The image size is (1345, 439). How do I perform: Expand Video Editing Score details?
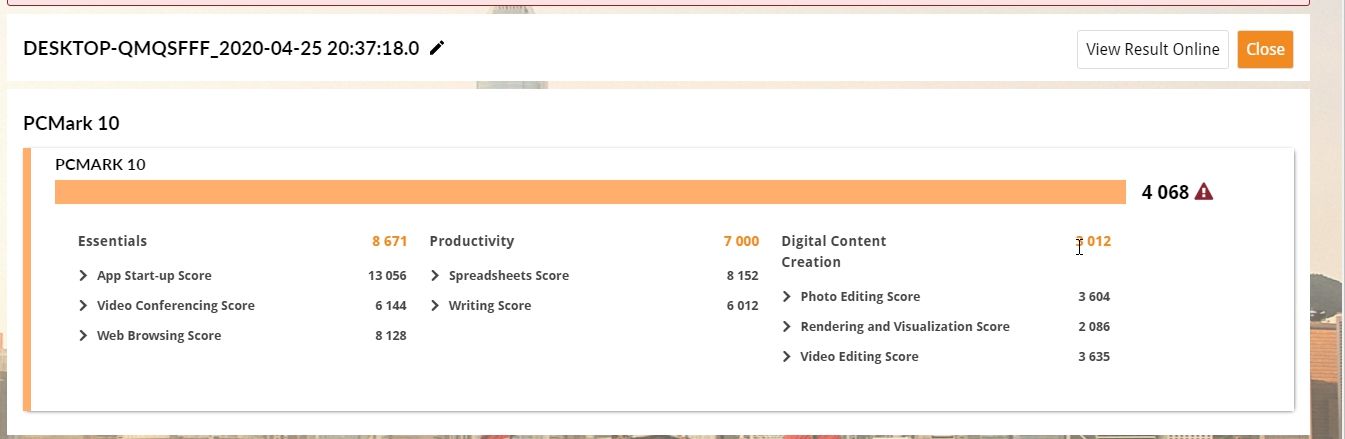(x=787, y=357)
